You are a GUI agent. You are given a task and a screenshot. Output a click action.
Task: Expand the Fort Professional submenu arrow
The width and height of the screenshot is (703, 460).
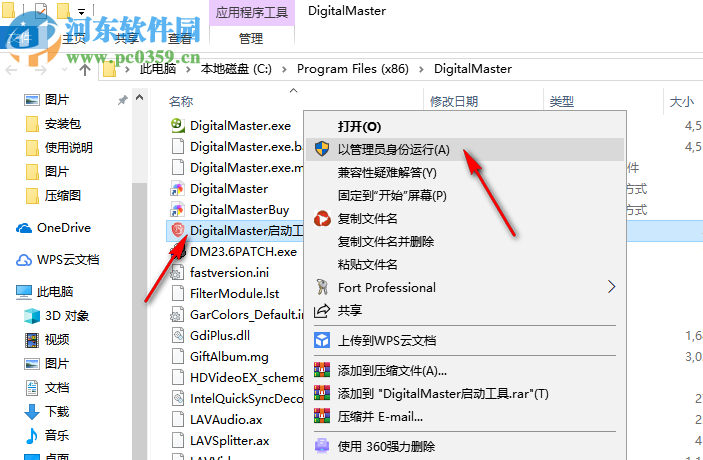tap(612, 287)
